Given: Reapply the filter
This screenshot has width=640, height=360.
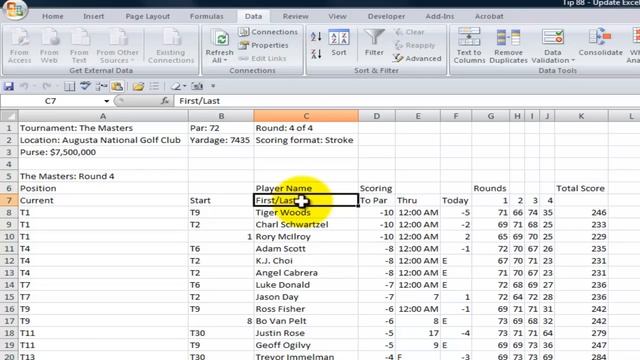Looking at the screenshot, I should coord(415,45).
